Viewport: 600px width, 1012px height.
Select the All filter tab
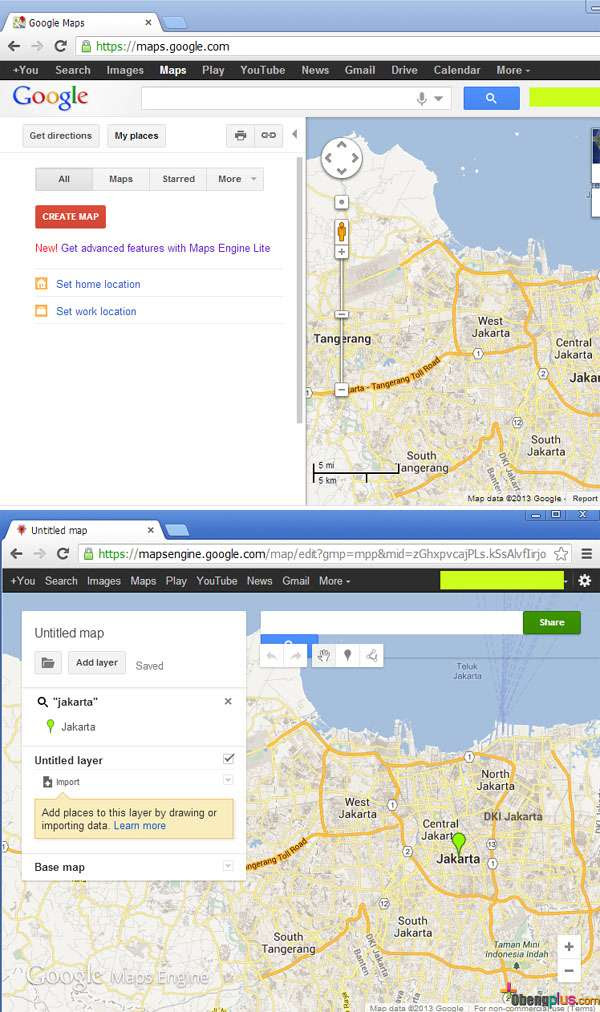(x=64, y=179)
